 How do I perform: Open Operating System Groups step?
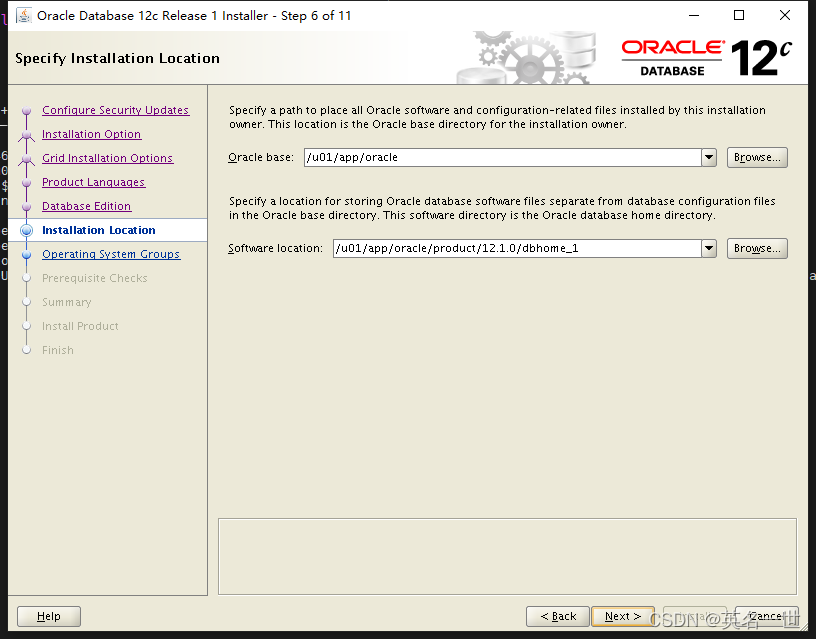click(111, 254)
